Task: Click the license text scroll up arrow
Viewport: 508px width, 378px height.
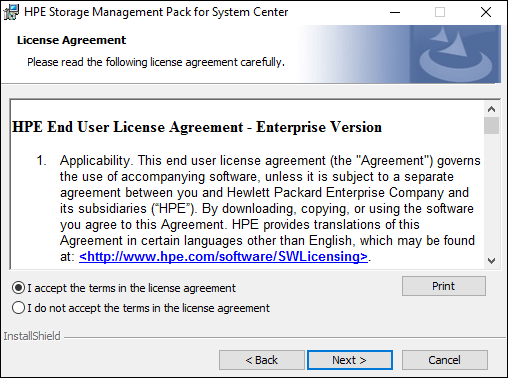Action: (491, 109)
